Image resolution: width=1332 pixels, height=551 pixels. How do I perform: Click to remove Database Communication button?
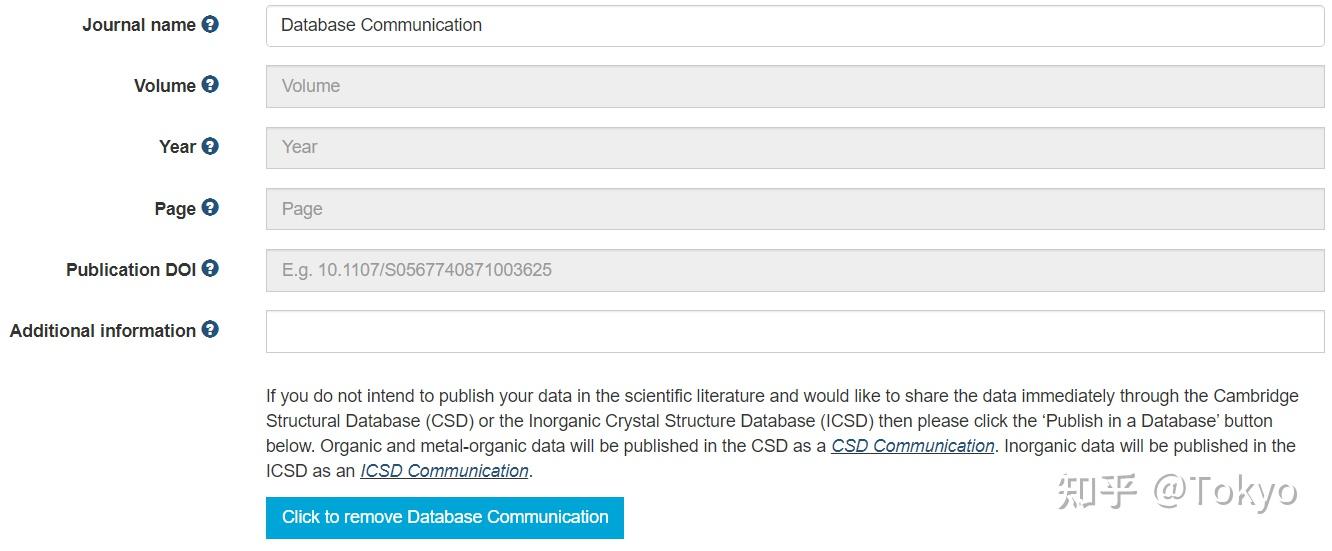coord(444,518)
